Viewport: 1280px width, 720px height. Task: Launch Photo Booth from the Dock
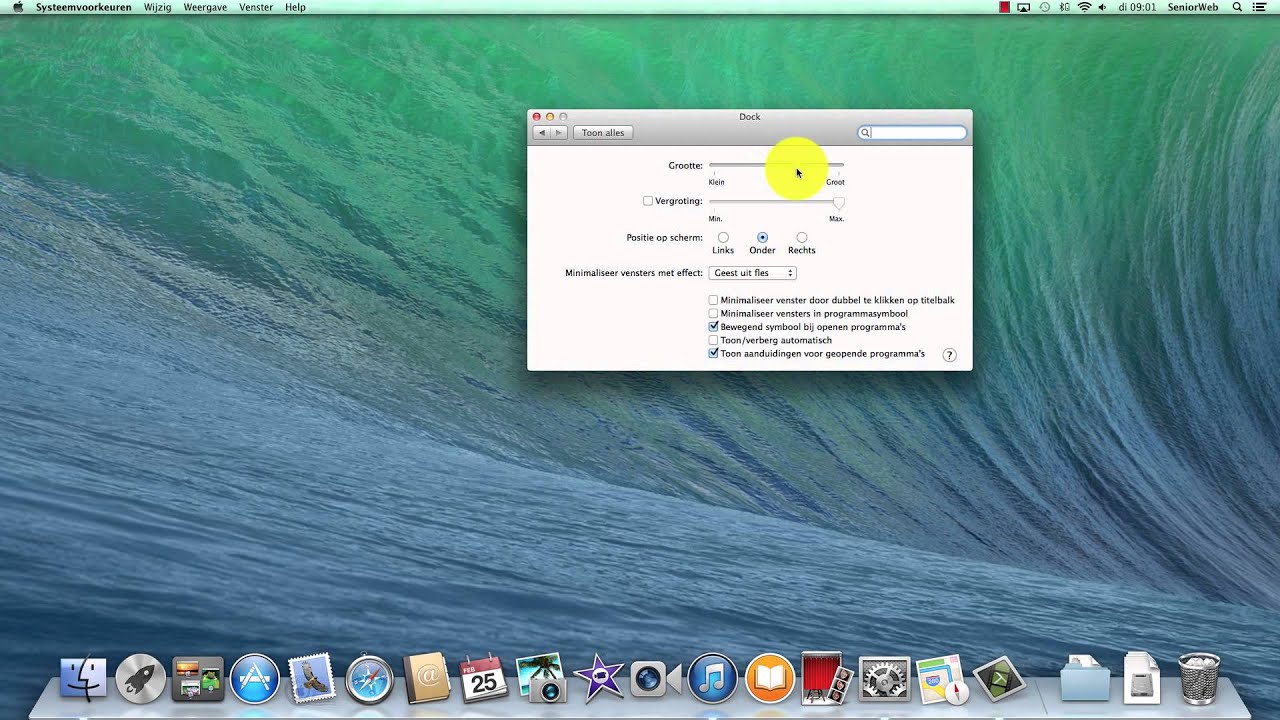pos(827,679)
